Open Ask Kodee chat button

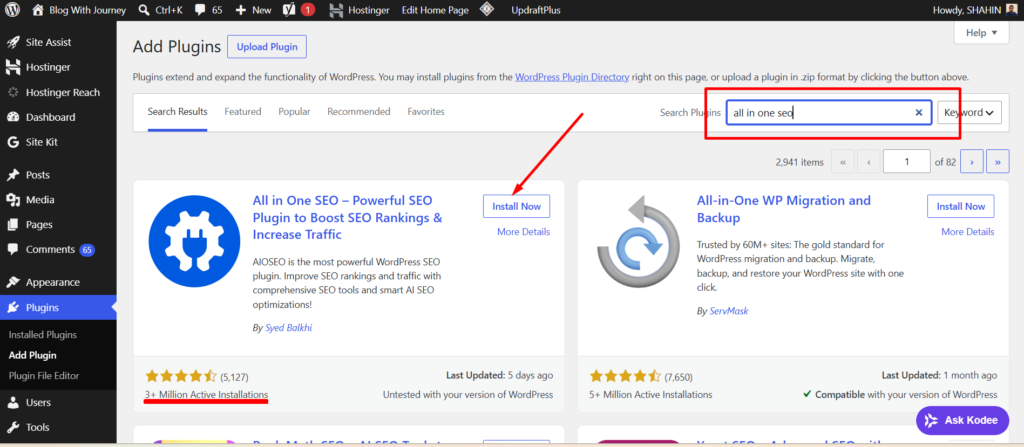pyautogui.click(x=962, y=420)
